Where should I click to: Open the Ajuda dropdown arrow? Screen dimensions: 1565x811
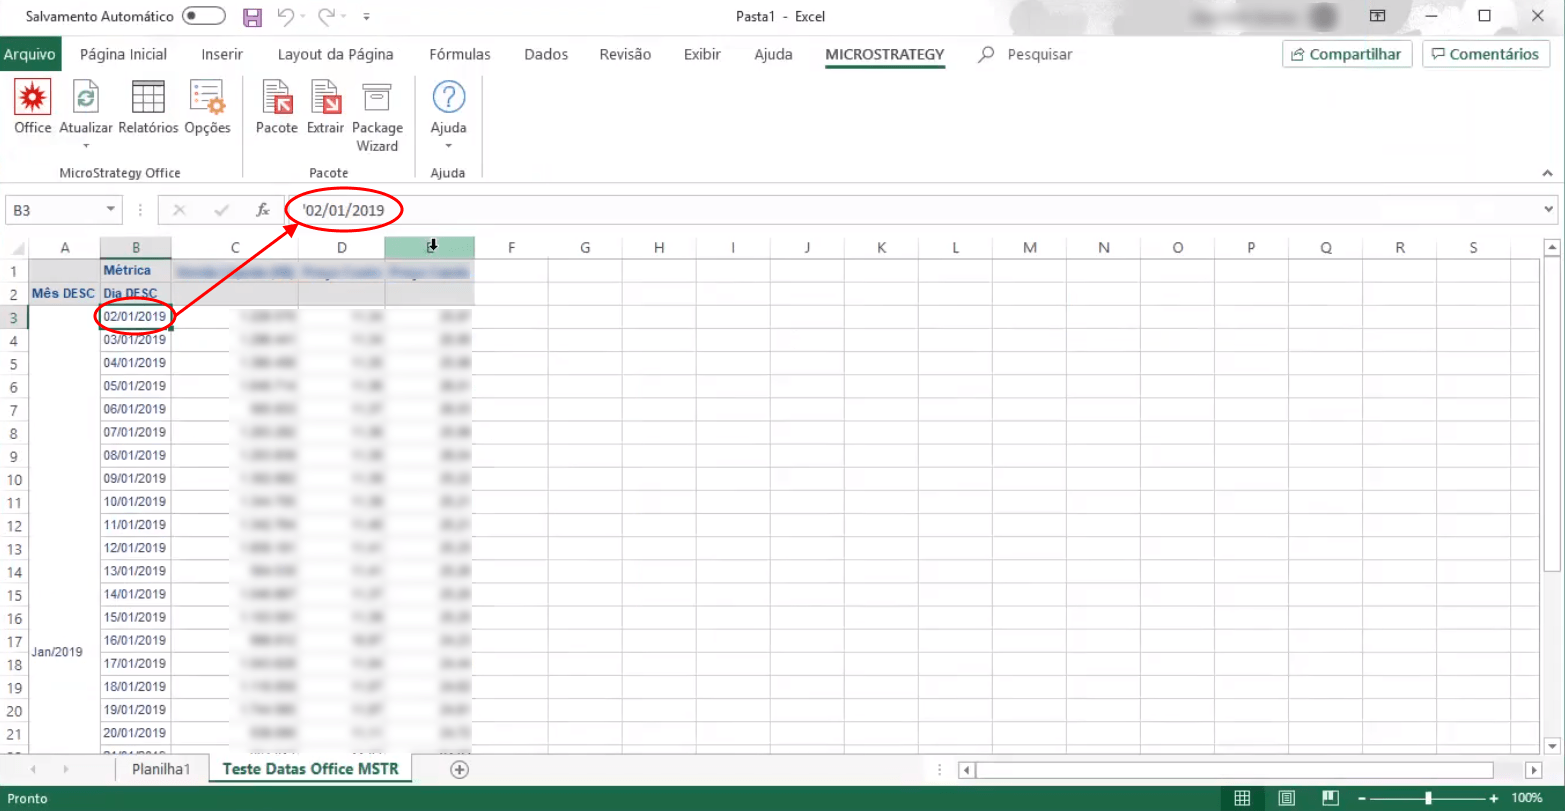(x=448, y=146)
